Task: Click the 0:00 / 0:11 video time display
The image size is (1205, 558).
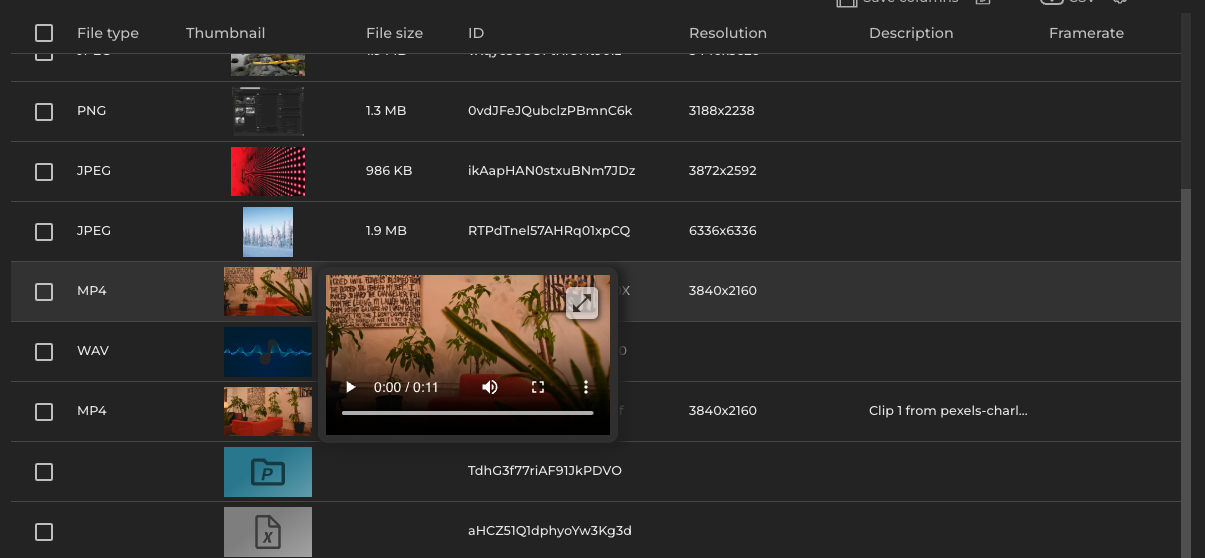Action: point(406,387)
